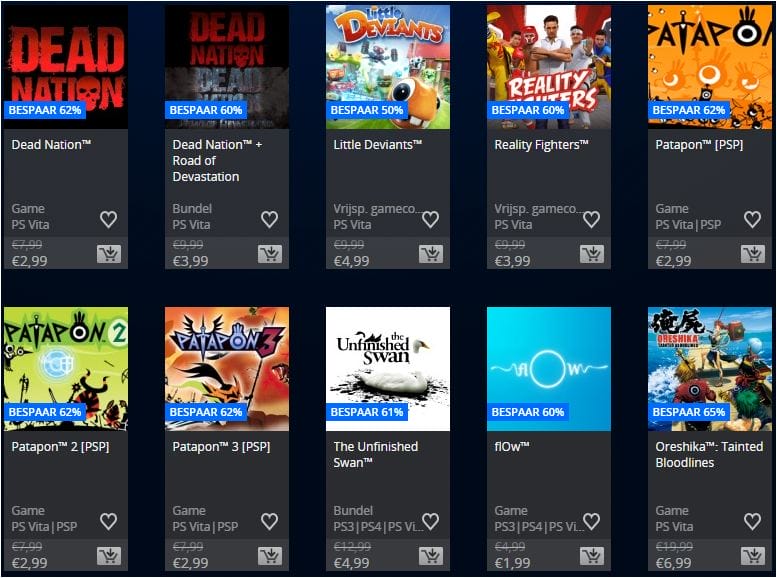Add flOw to shopping cart
Screen dimensions: 777x578
pos(592,556)
